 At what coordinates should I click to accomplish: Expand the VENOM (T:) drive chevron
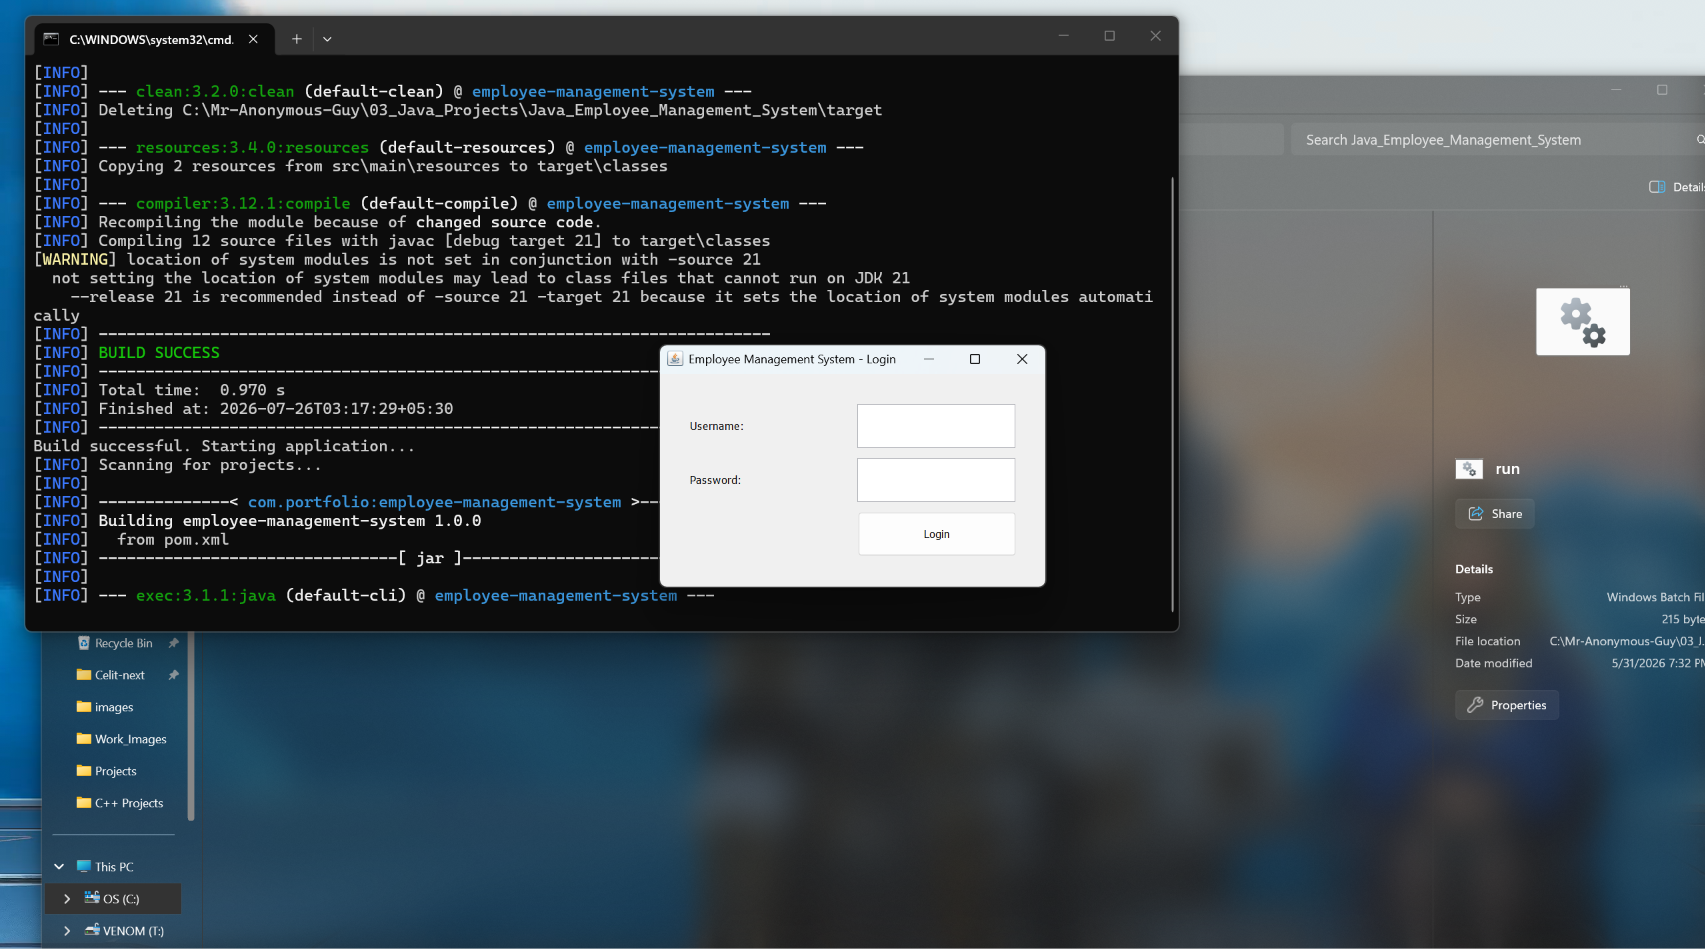coord(67,931)
